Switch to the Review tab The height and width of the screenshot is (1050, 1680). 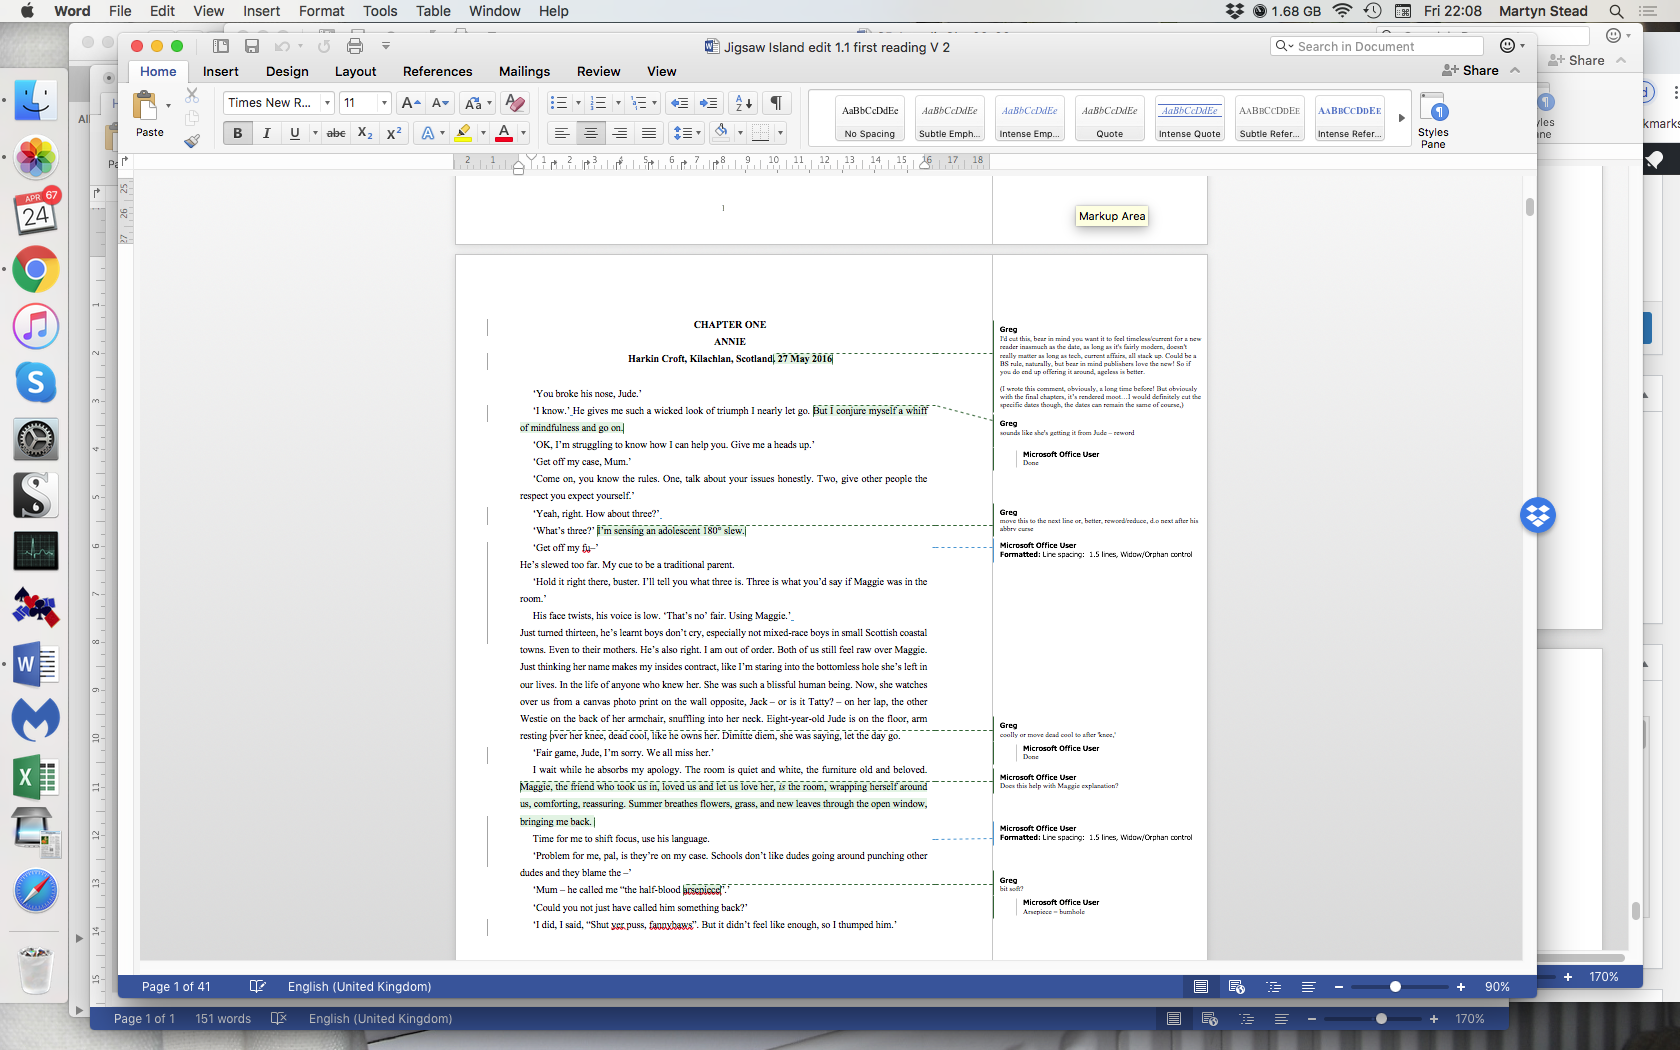click(598, 71)
